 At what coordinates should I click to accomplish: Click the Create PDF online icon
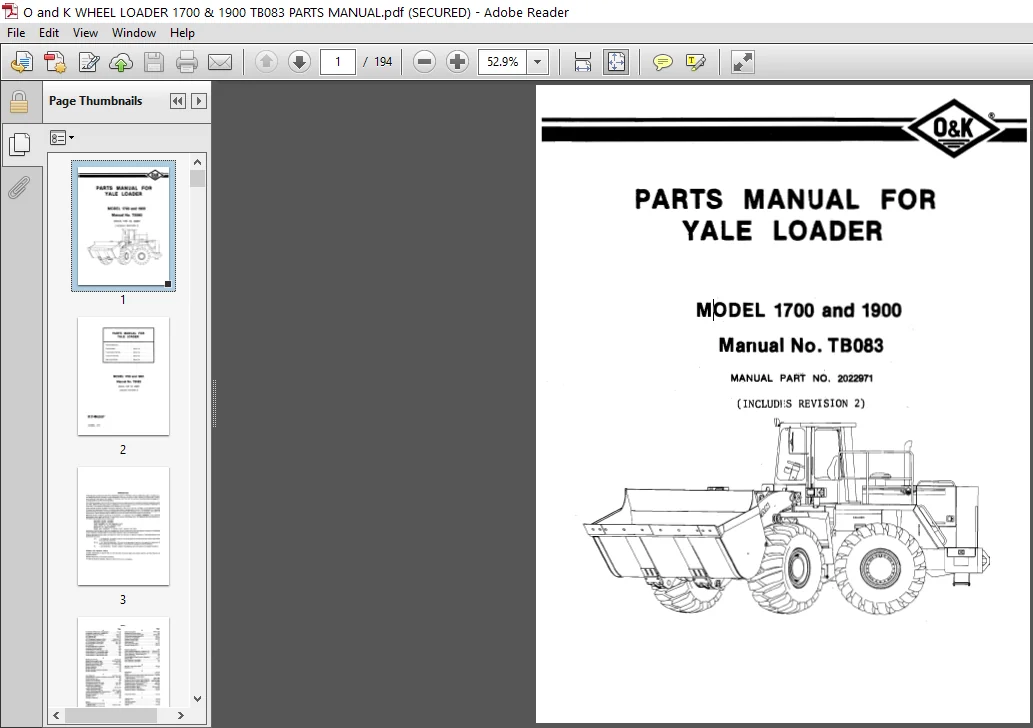tap(55, 62)
